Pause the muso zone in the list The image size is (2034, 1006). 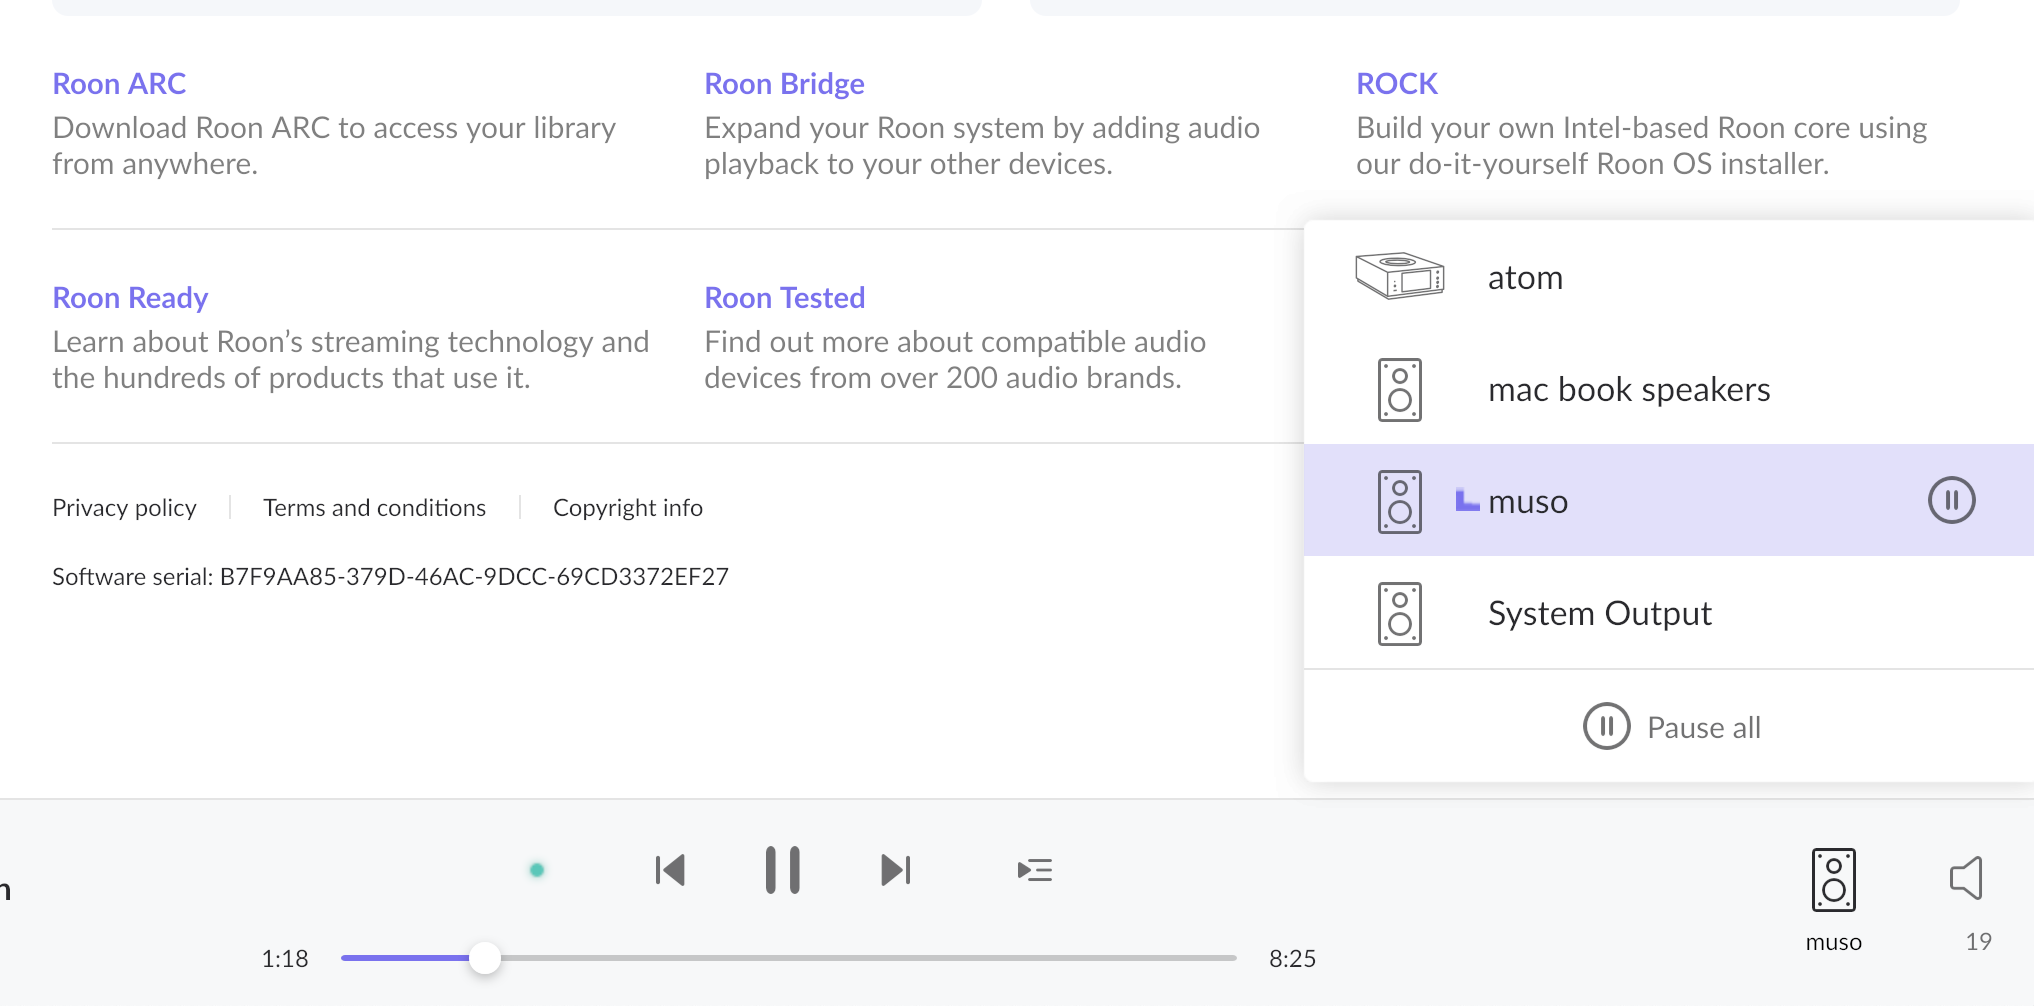click(1951, 500)
